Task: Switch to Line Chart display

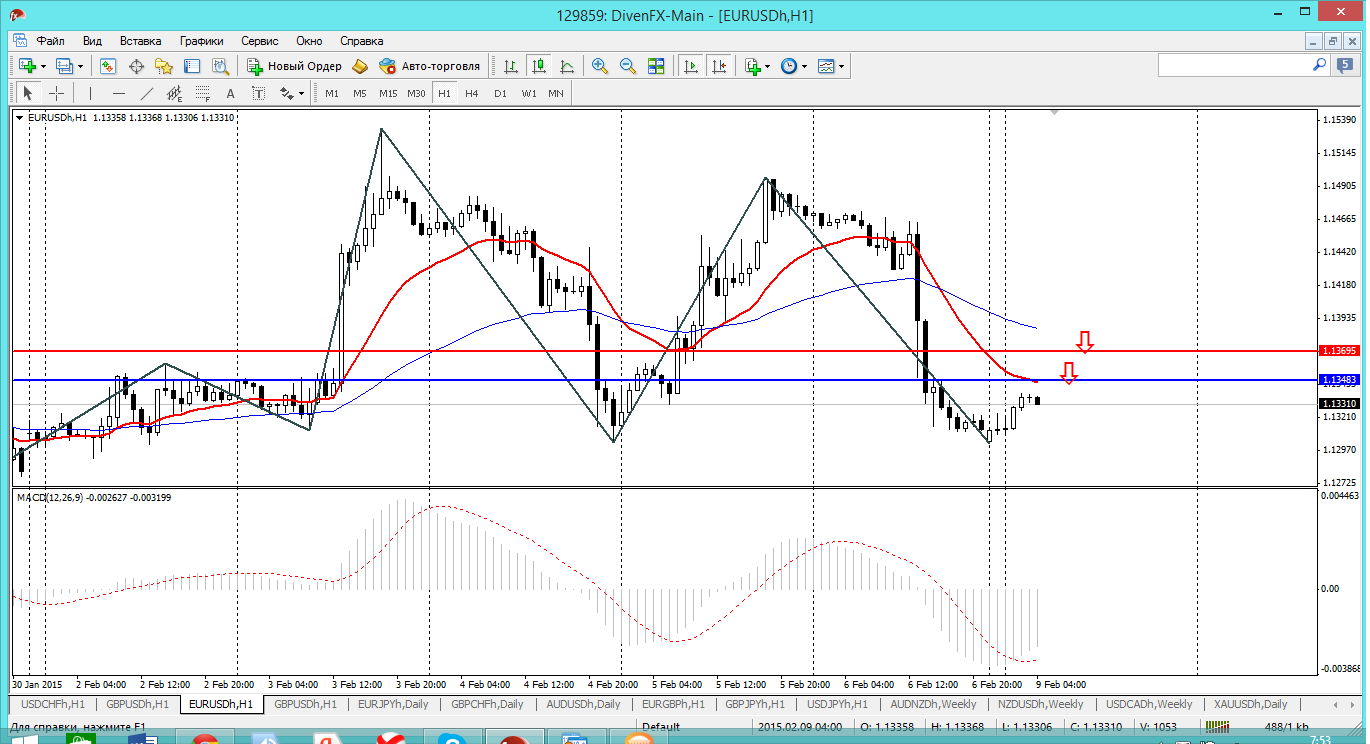Action: pos(568,66)
